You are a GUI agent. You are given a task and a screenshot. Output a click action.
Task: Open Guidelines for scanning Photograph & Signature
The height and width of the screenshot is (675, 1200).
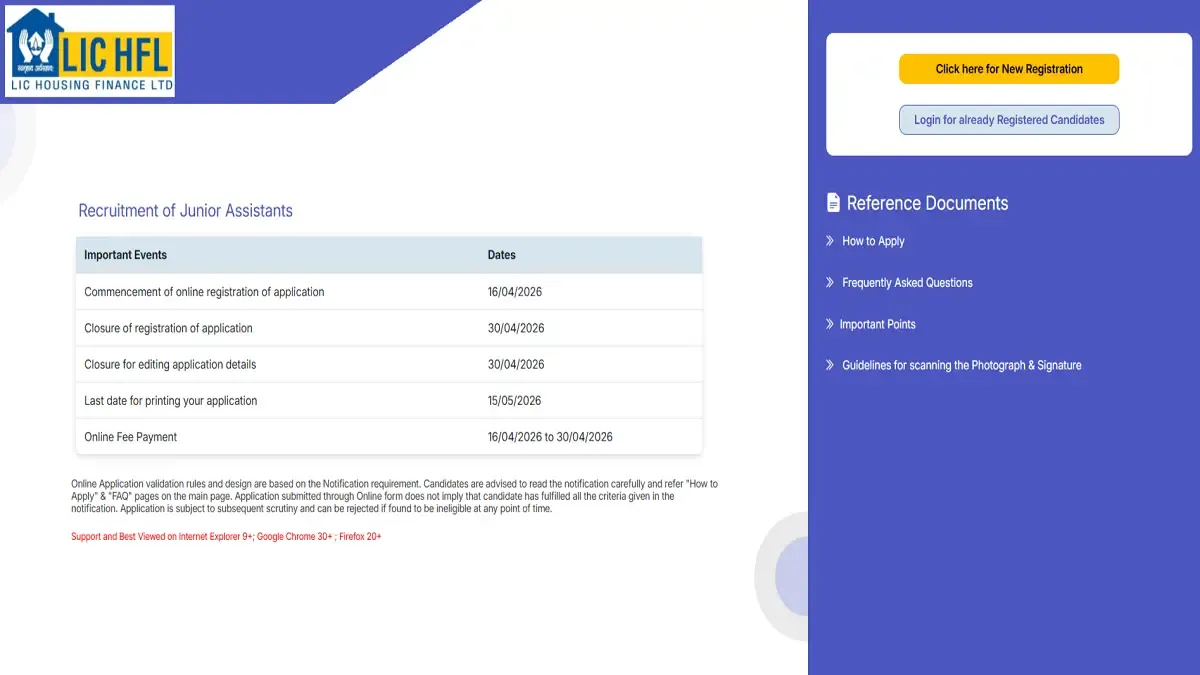(x=961, y=365)
